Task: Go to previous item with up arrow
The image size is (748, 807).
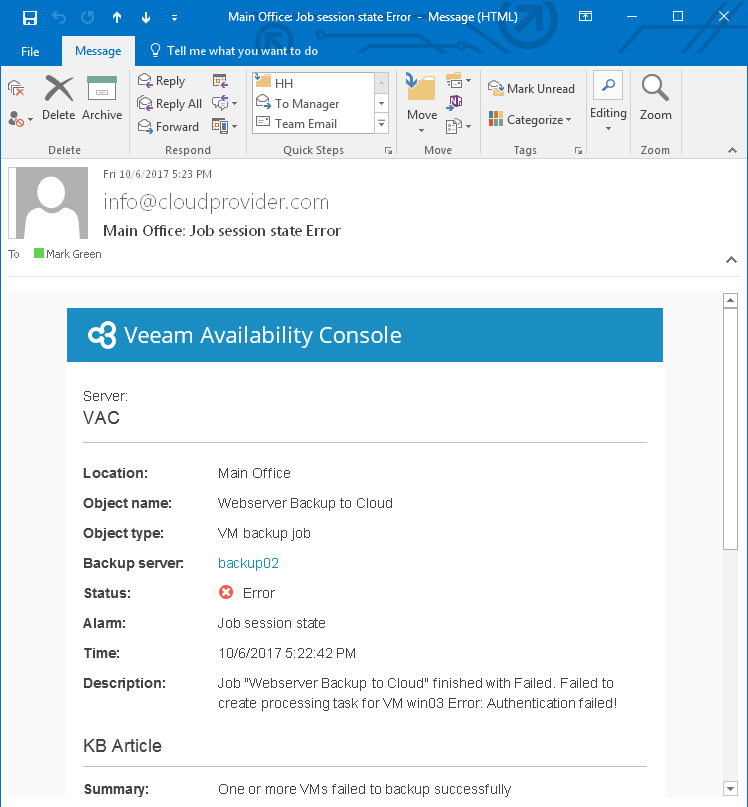Action: point(117,17)
